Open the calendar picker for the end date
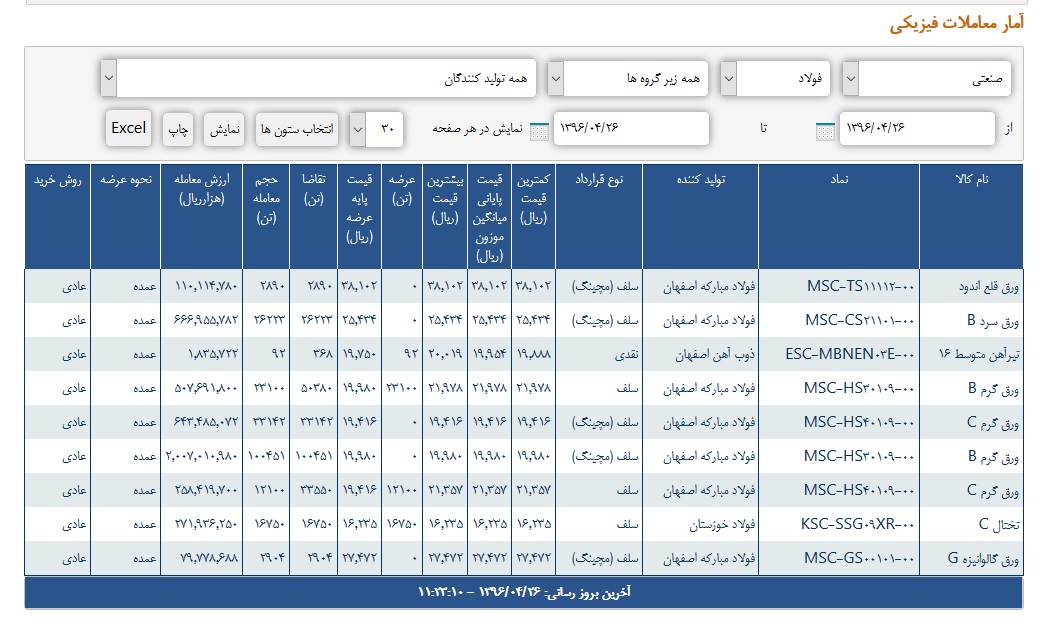Viewport: 1057px width, 625px height. coord(539,130)
